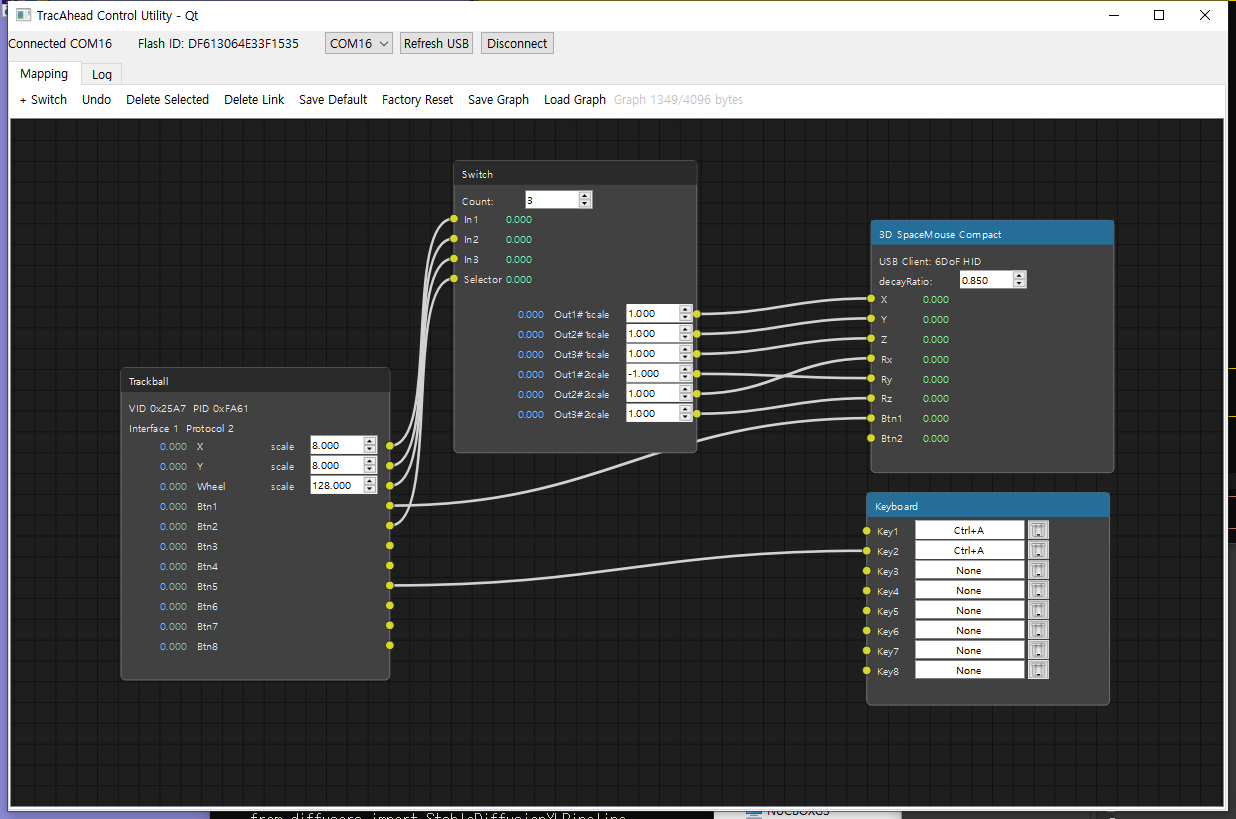Click Save Graph
The image size is (1236, 819).
[498, 99]
